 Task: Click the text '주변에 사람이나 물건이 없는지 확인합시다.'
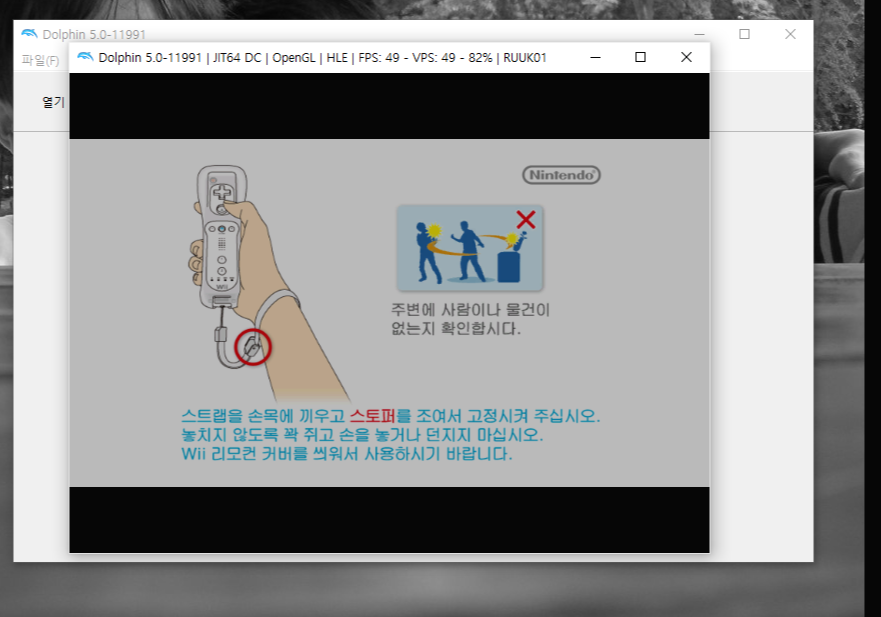(x=470, y=319)
